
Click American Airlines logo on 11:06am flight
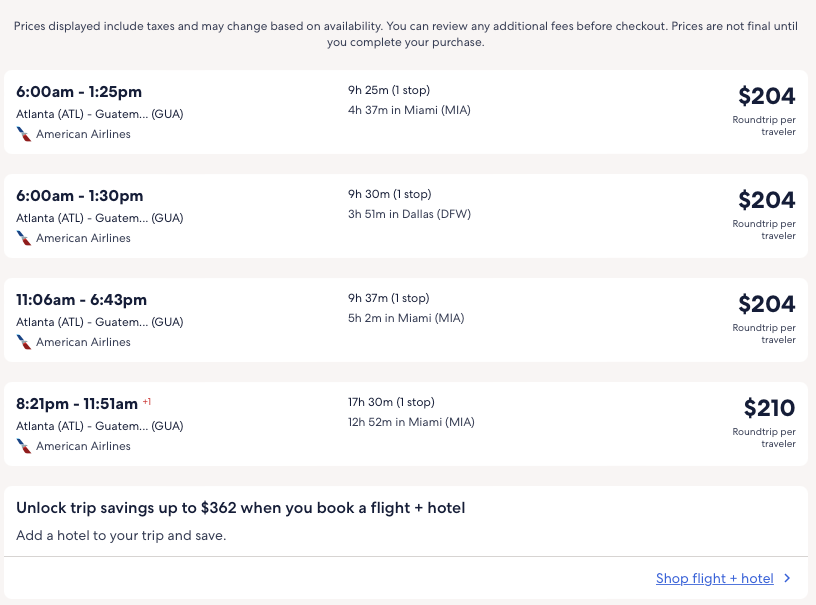tap(24, 342)
